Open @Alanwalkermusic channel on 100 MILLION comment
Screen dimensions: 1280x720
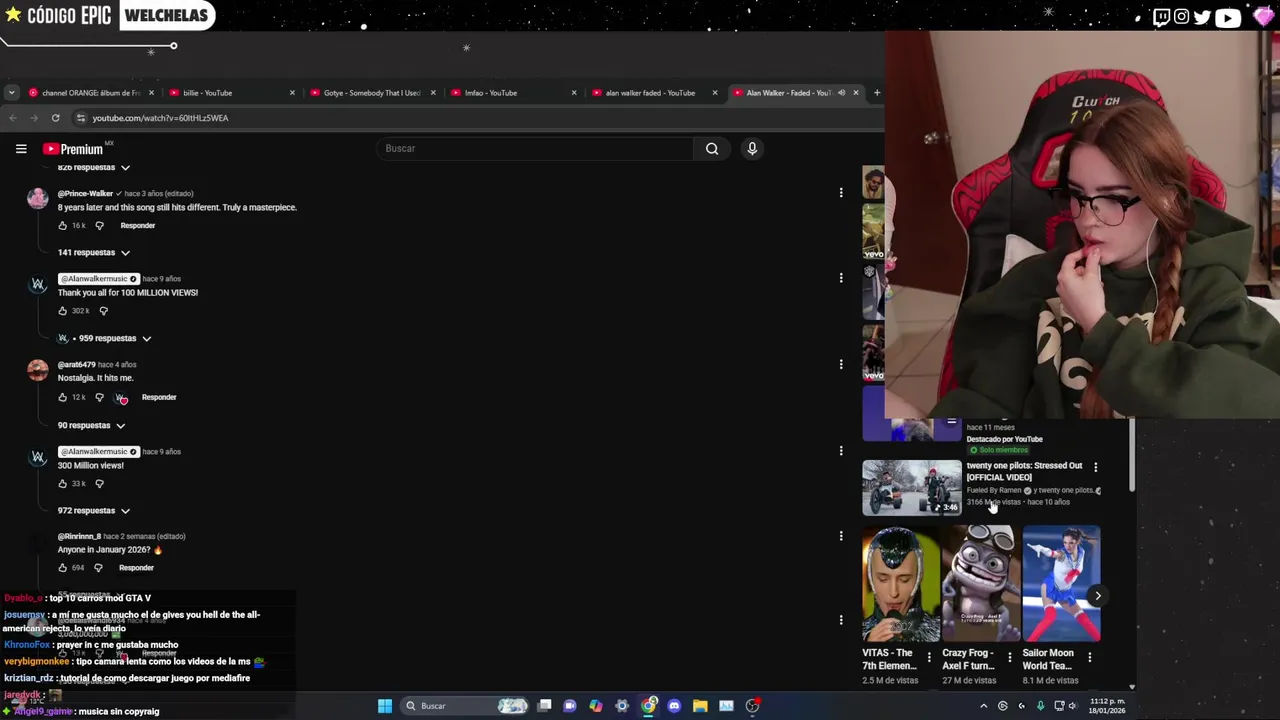(x=98, y=279)
